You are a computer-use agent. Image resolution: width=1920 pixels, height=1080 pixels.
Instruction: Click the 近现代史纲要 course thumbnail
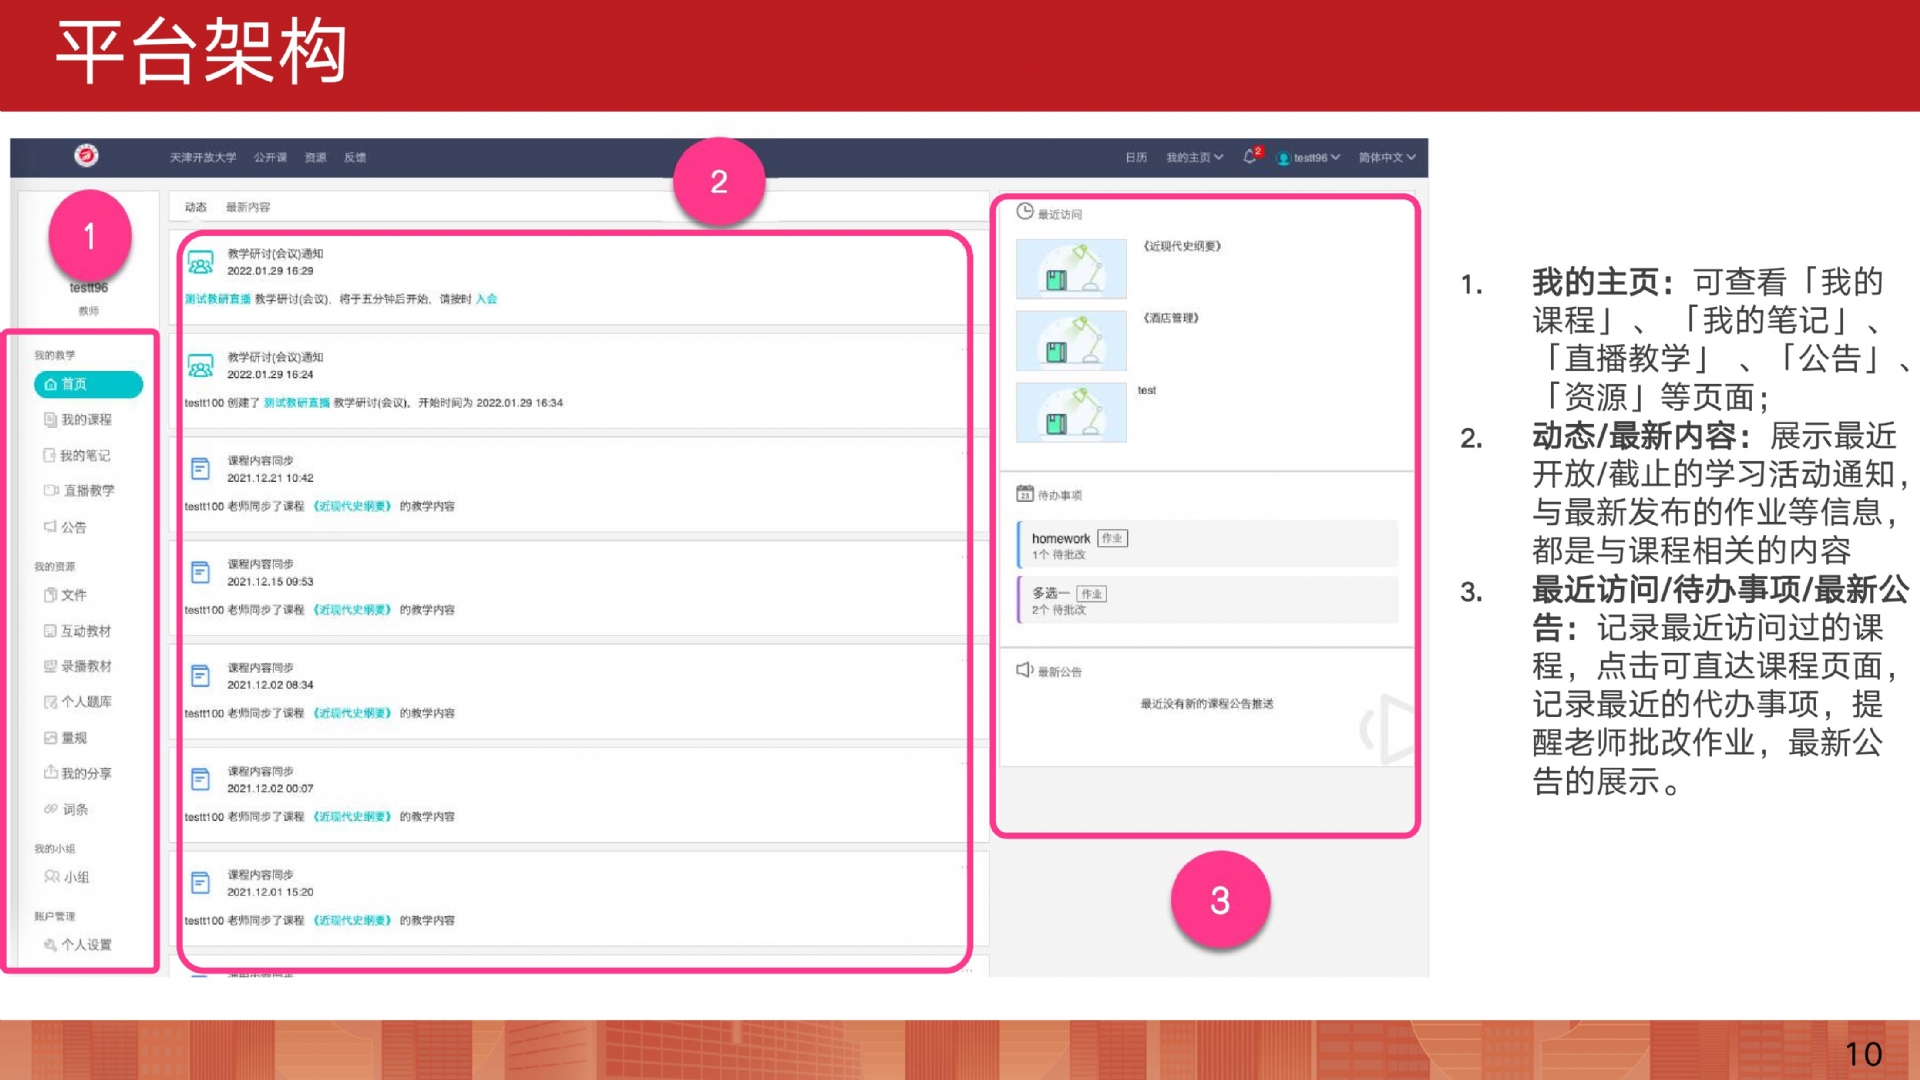[1071, 269]
